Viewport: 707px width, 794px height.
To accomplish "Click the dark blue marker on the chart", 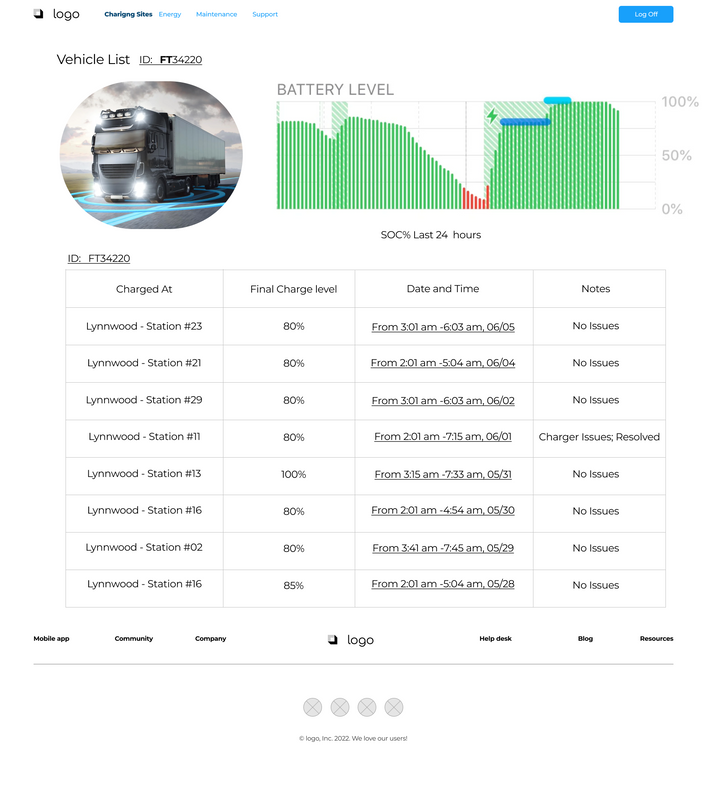I will [x=525, y=122].
